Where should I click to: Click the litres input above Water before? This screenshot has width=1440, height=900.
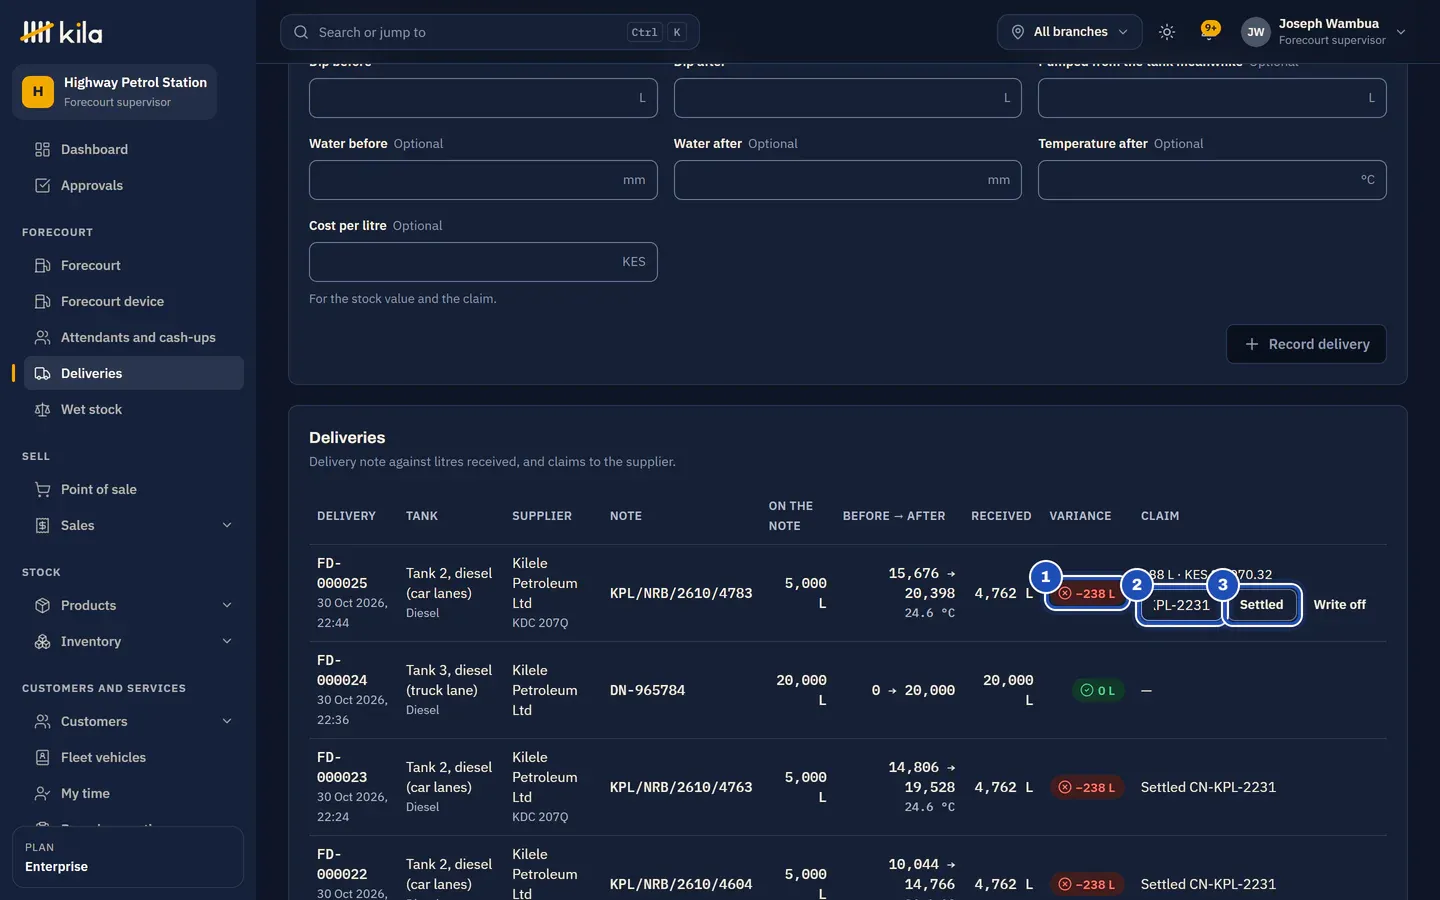pyautogui.click(x=483, y=98)
